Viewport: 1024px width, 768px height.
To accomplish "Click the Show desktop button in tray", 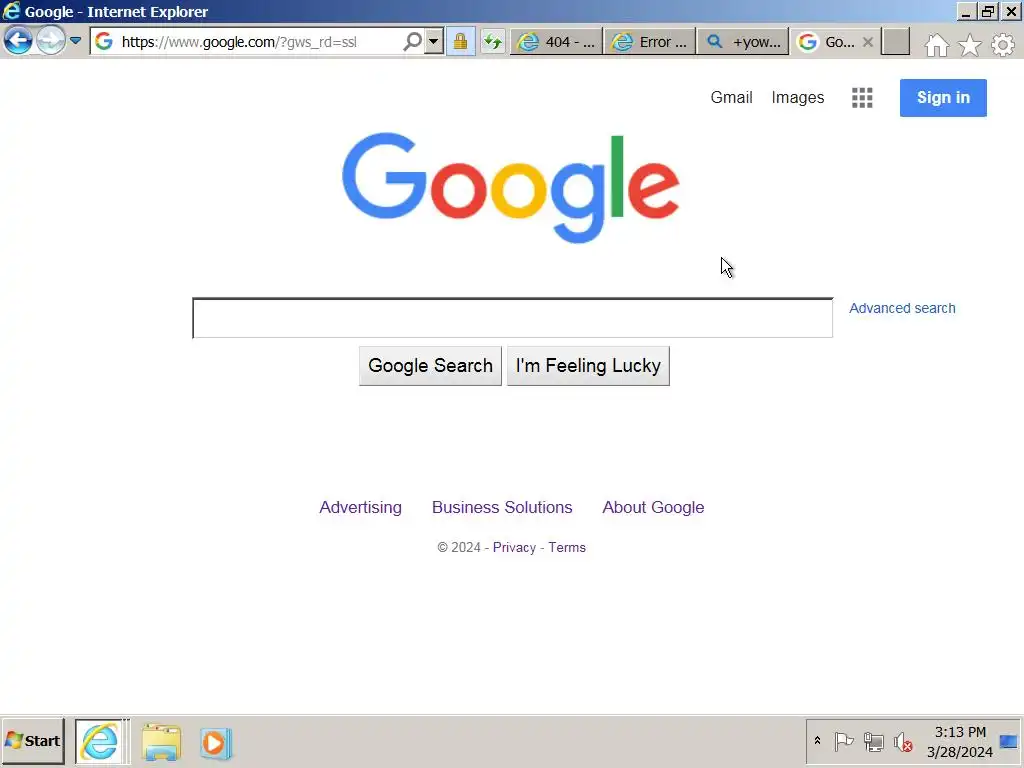I will 1009,742.
